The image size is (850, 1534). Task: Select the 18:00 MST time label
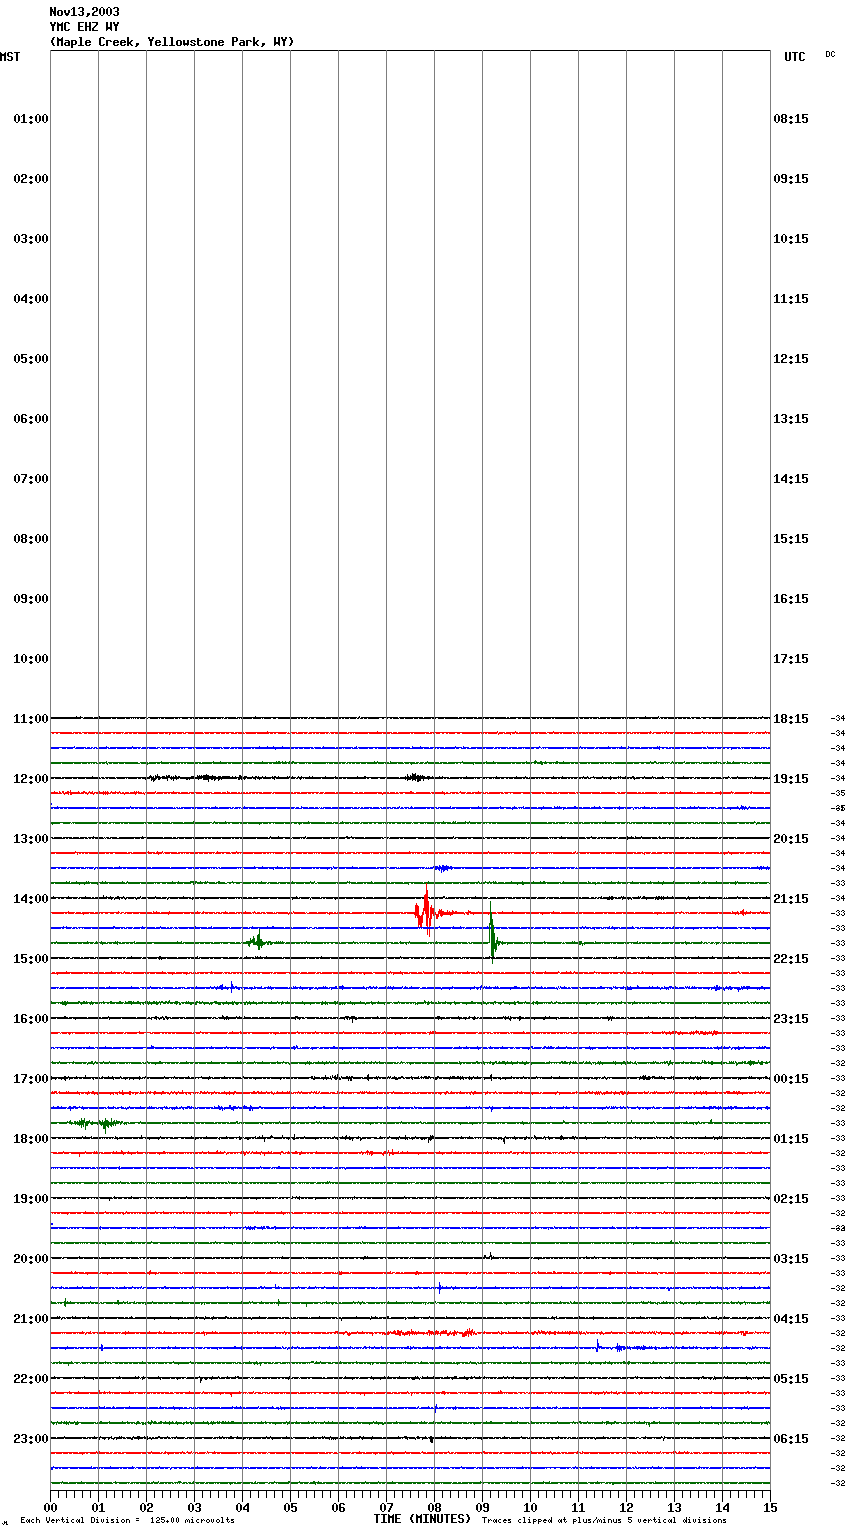point(31,1139)
